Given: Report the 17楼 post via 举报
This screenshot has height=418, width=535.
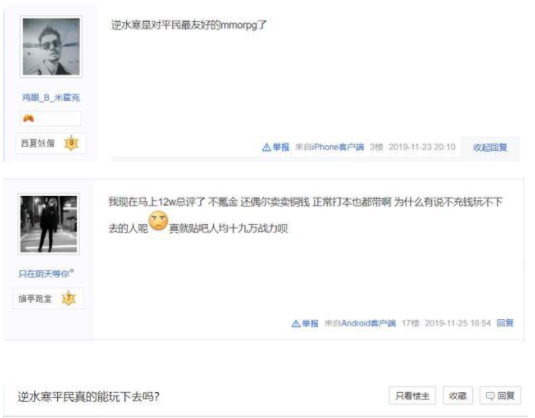Looking at the screenshot, I should point(310,323).
